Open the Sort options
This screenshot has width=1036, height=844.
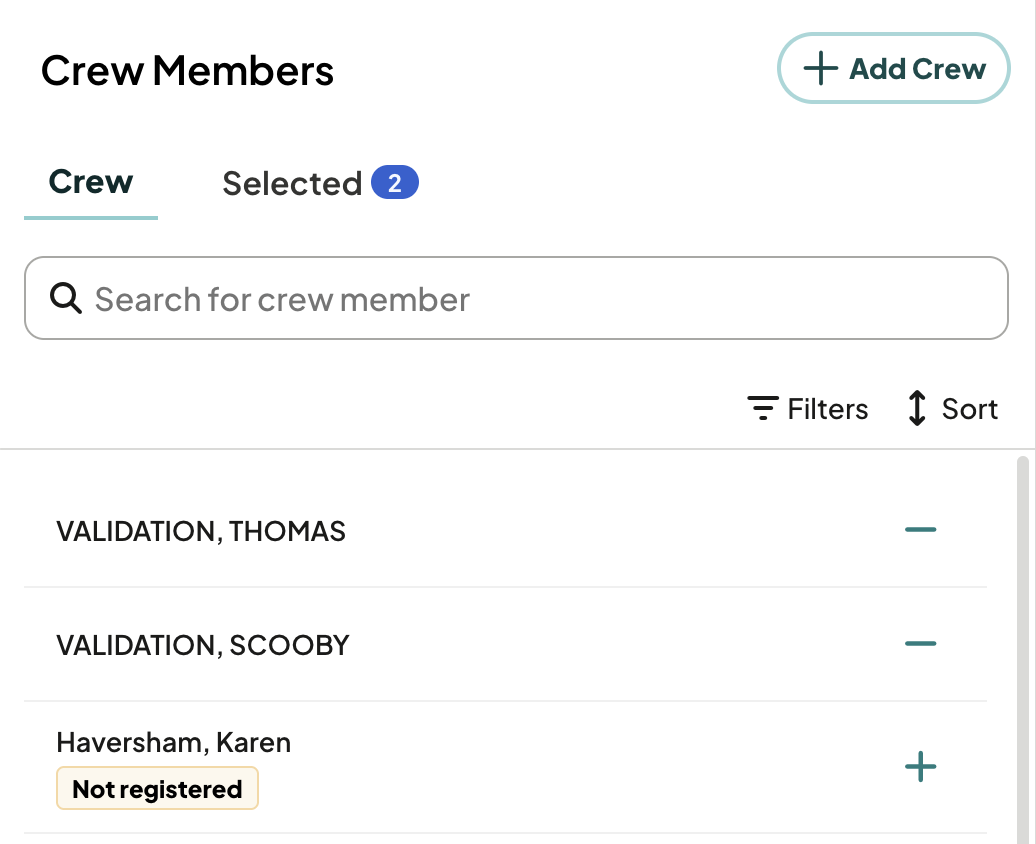pos(952,408)
